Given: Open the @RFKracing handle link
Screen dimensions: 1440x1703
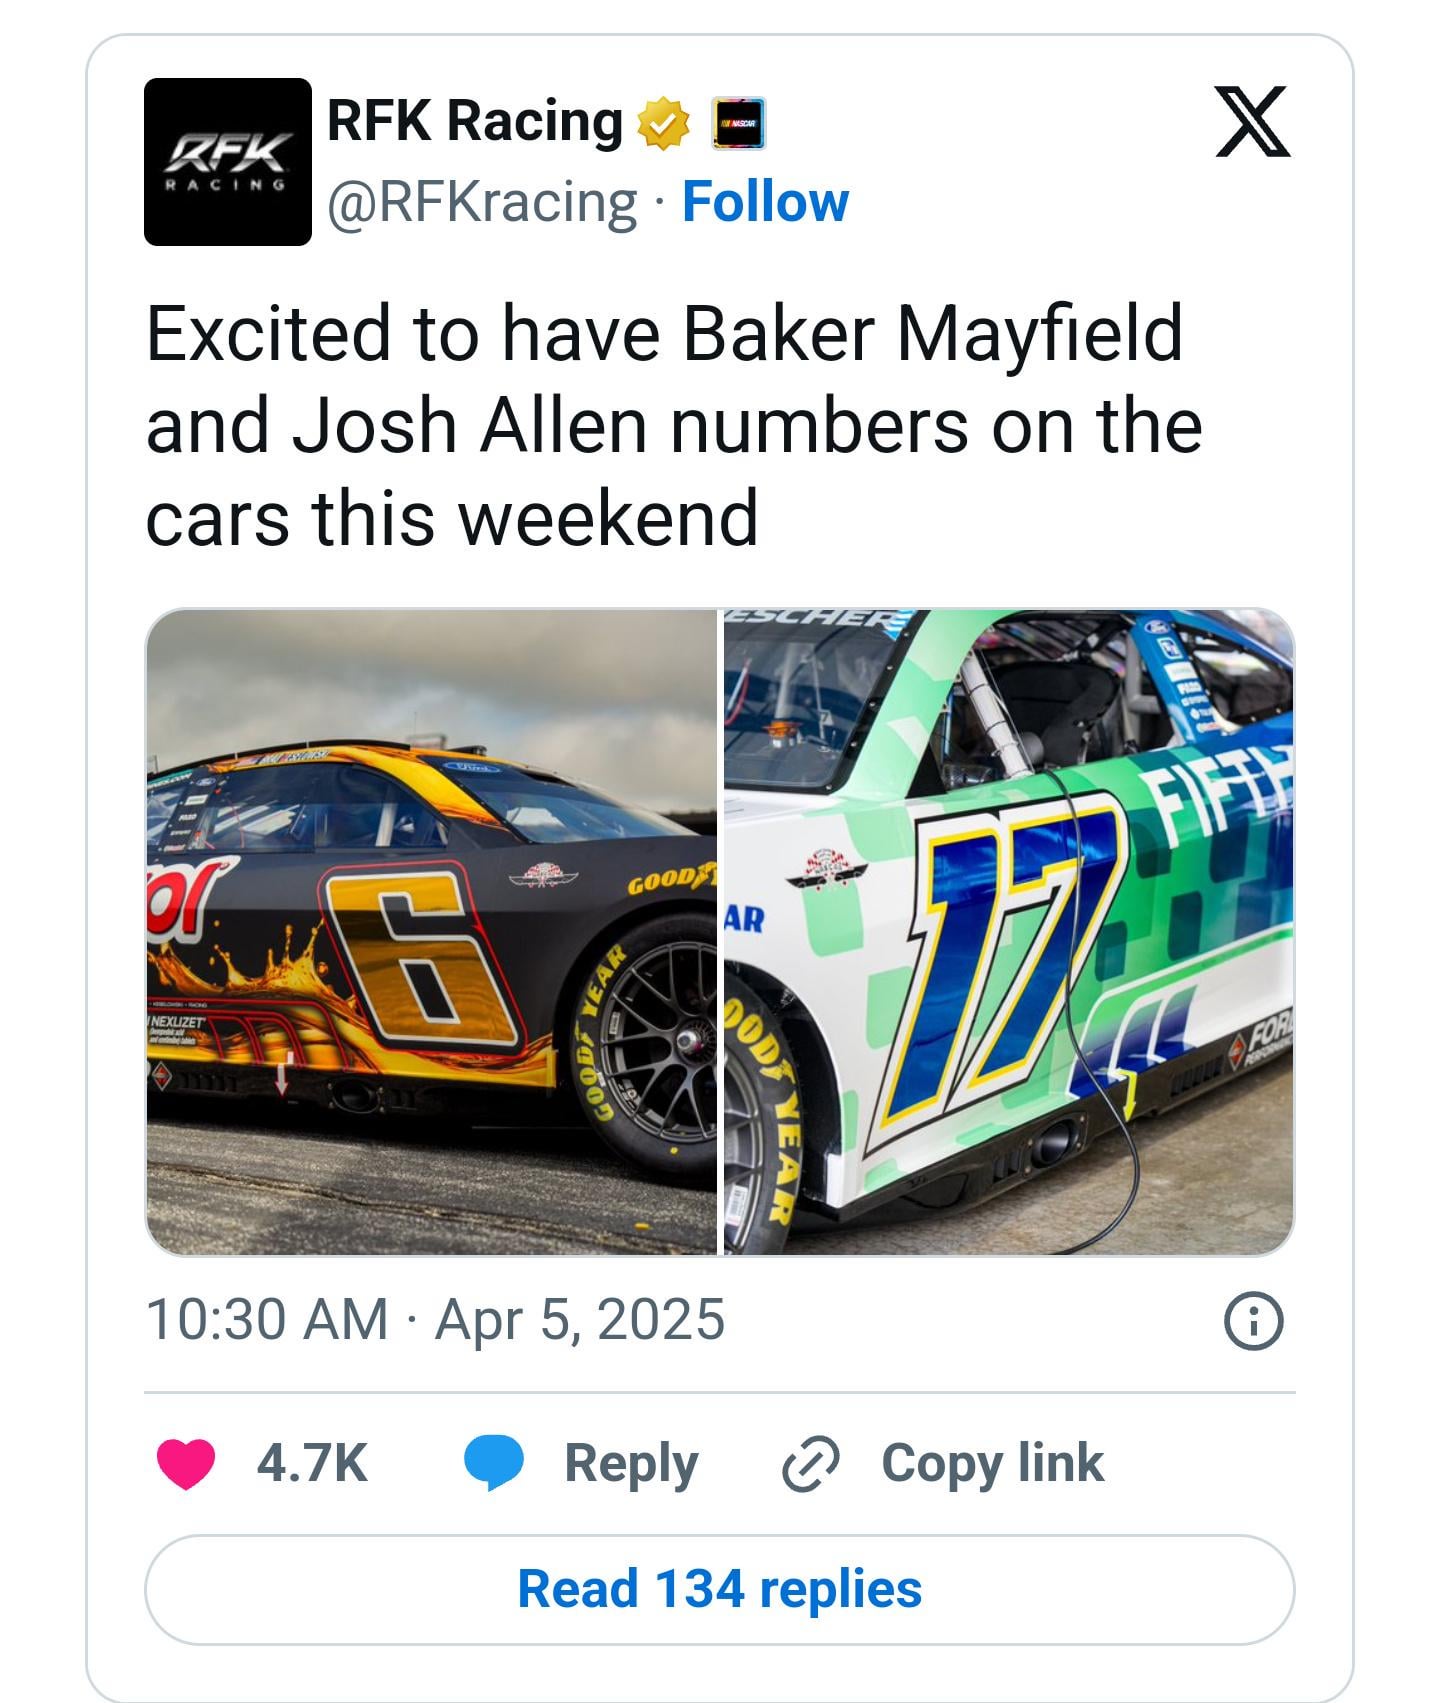Looking at the screenshot, I should point(481,203).
